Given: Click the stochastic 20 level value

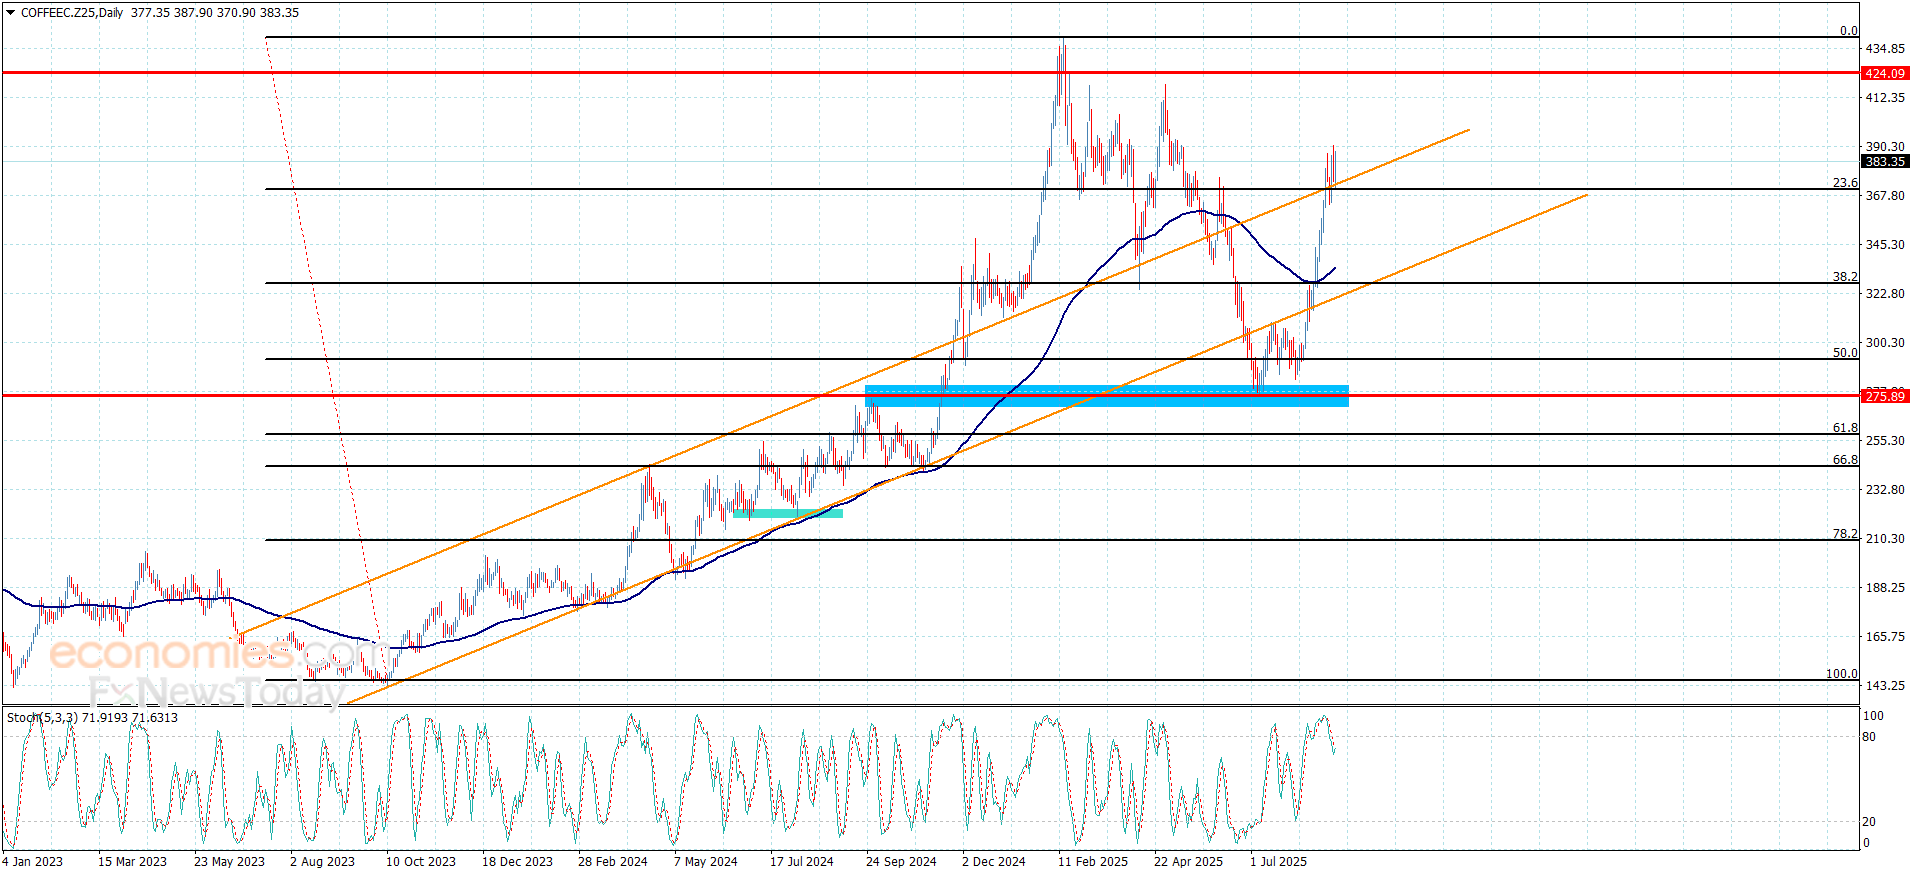Looking at the screenshot, I should pyautogui.click(x=1869, y=821).
